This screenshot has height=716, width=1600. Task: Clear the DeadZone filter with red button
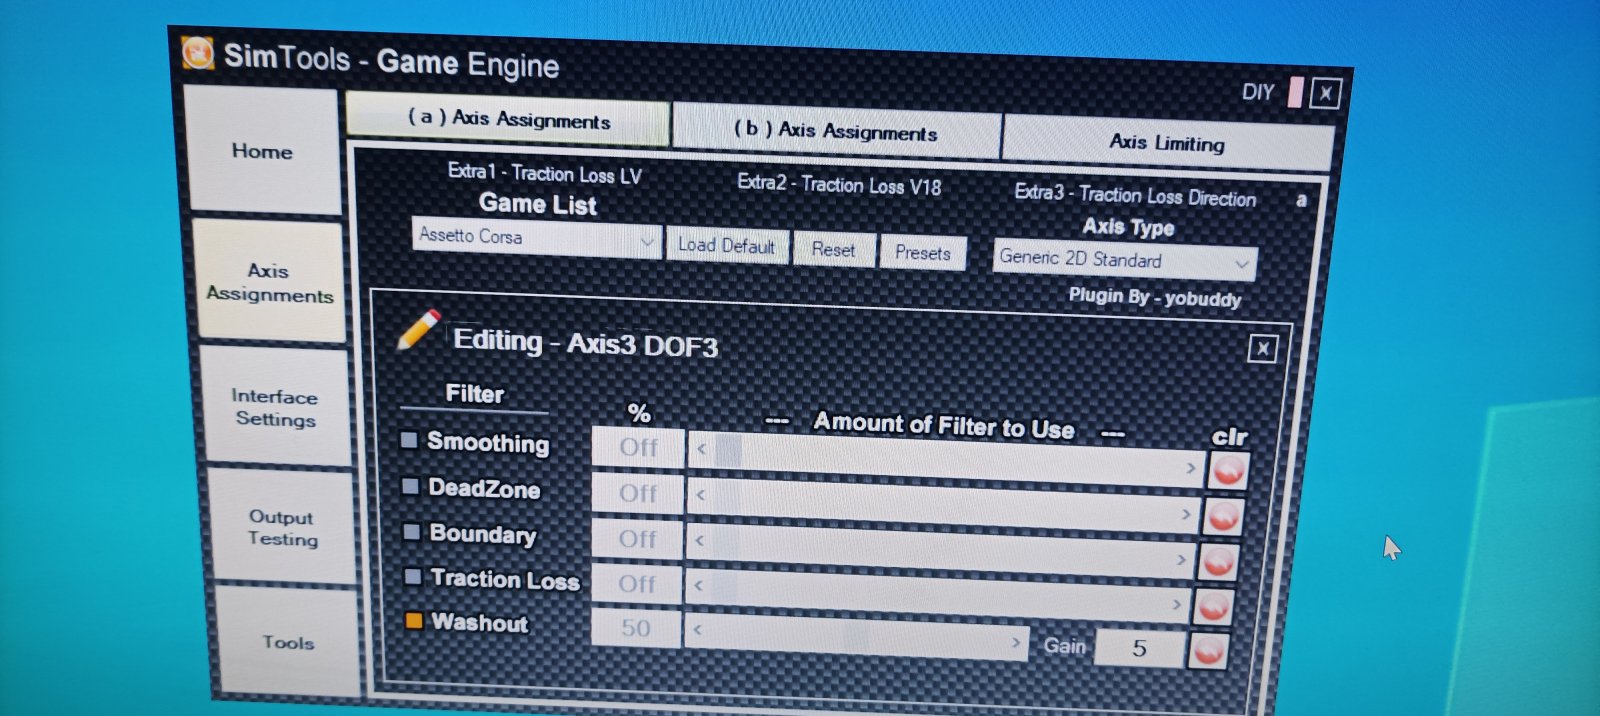1223,516
